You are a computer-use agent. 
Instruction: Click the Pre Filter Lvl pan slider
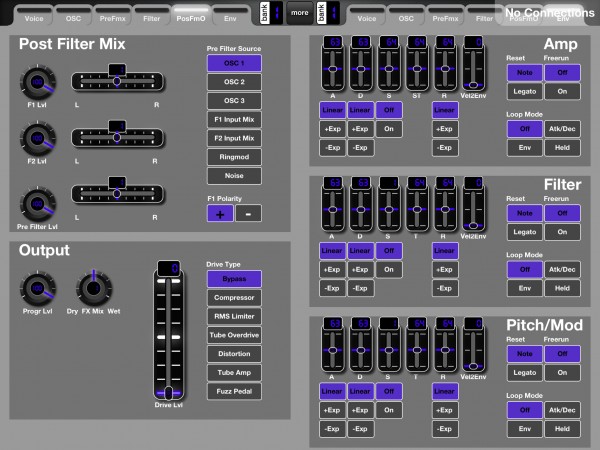(117, 194)
